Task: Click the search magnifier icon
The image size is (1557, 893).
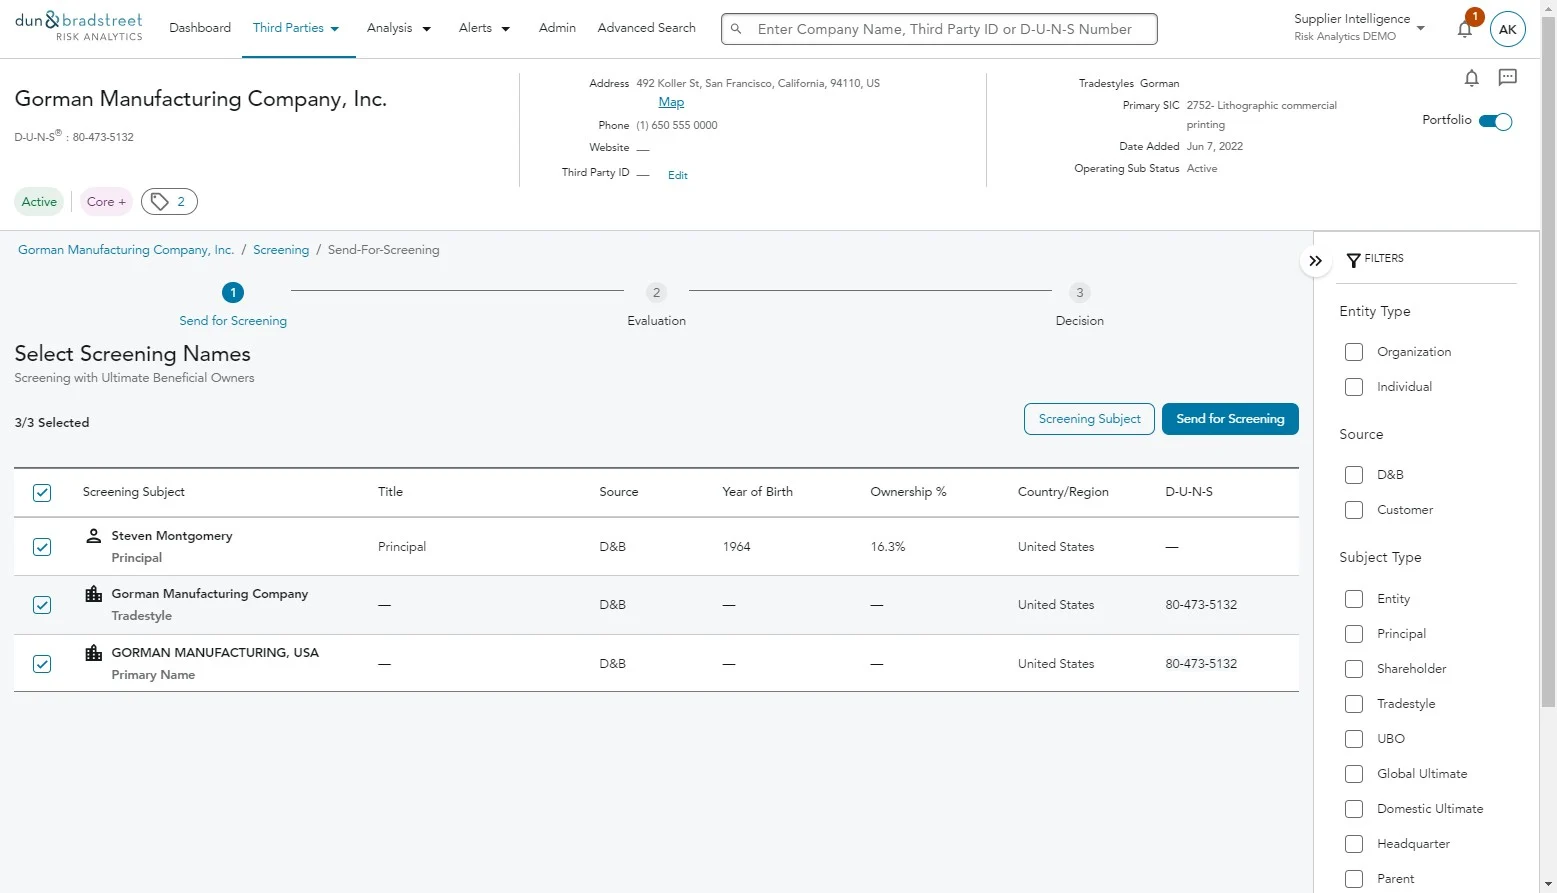Action: 736,29
